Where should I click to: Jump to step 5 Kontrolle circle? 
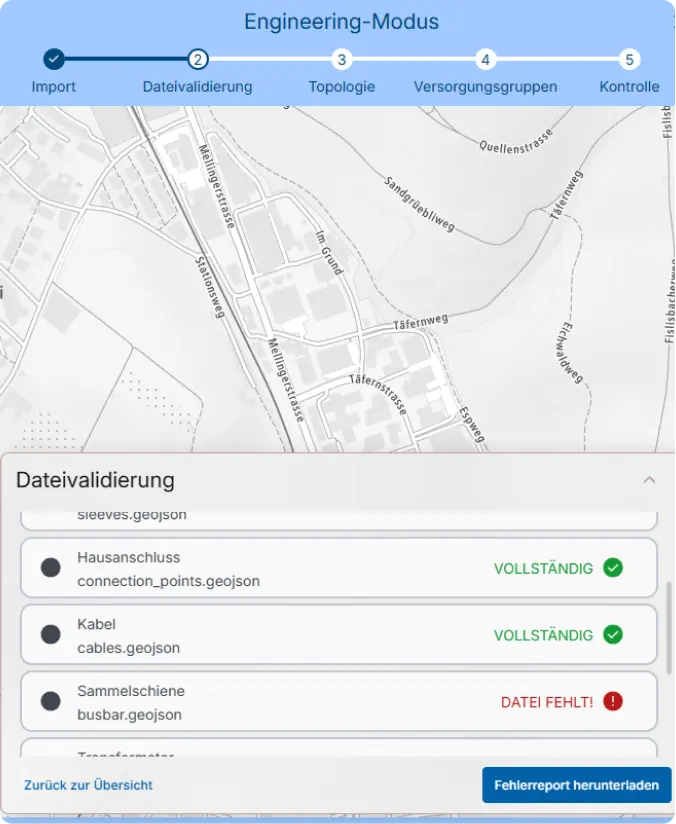tap(629, 59)
